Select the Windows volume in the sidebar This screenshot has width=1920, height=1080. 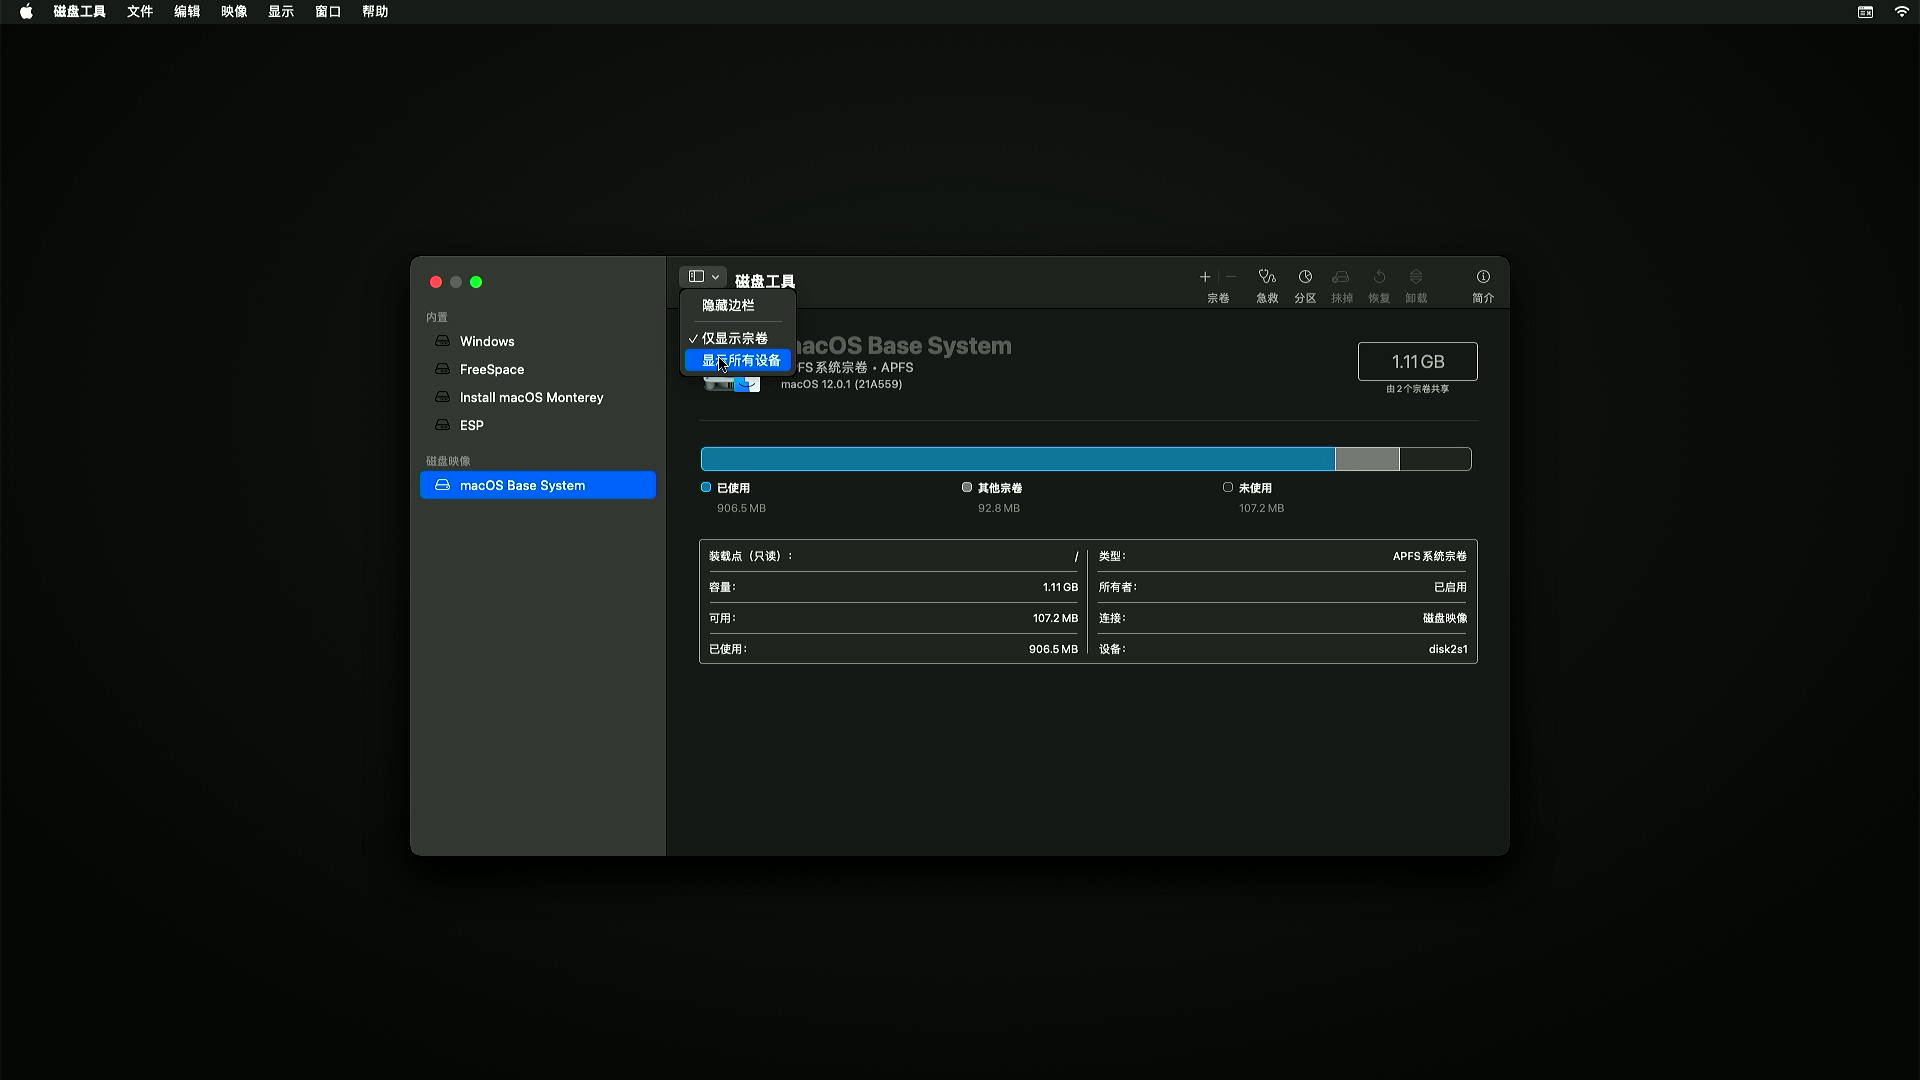pyautogui.click(x=487, y=341)
